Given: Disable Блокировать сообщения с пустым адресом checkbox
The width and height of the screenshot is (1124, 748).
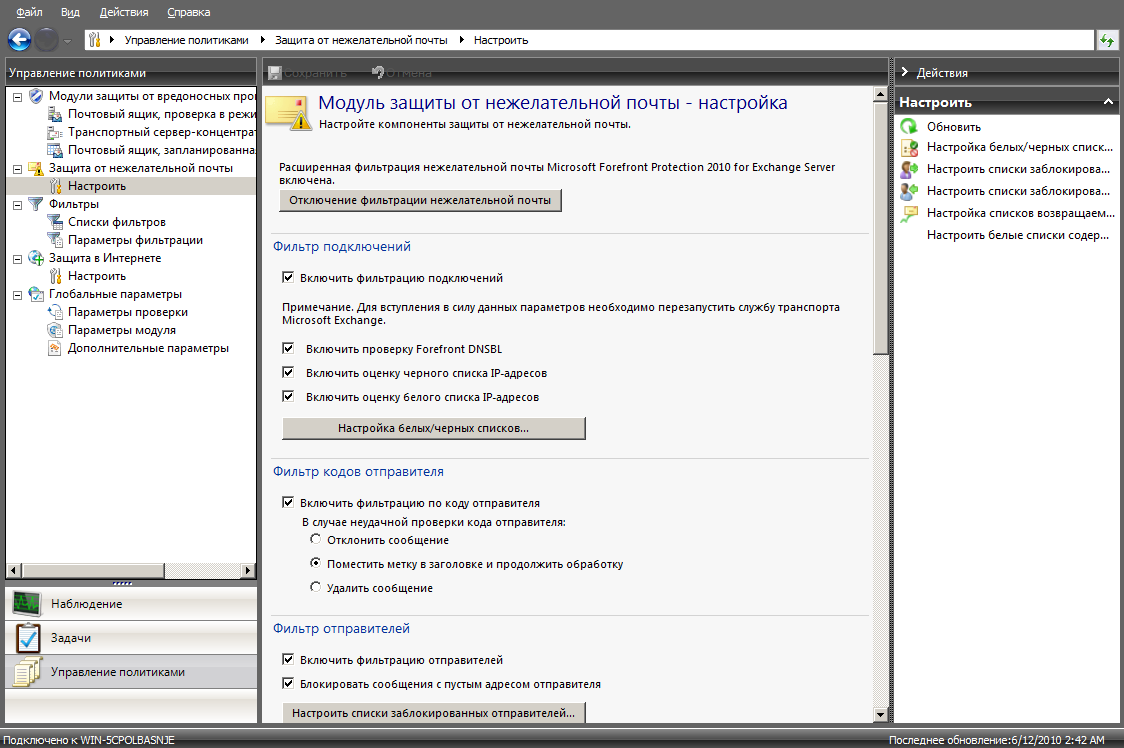Looking at the screenshot, I should [x=288, y=685].
